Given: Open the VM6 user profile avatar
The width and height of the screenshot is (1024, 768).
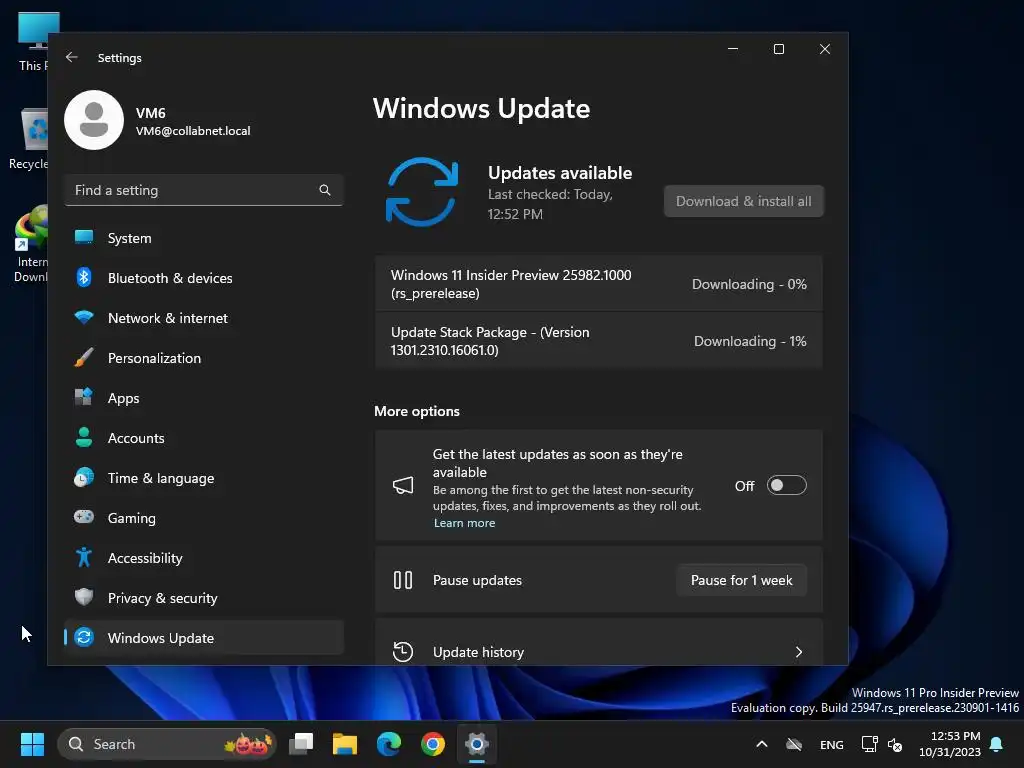Looking at the screenshot, I should pos(94,120).
